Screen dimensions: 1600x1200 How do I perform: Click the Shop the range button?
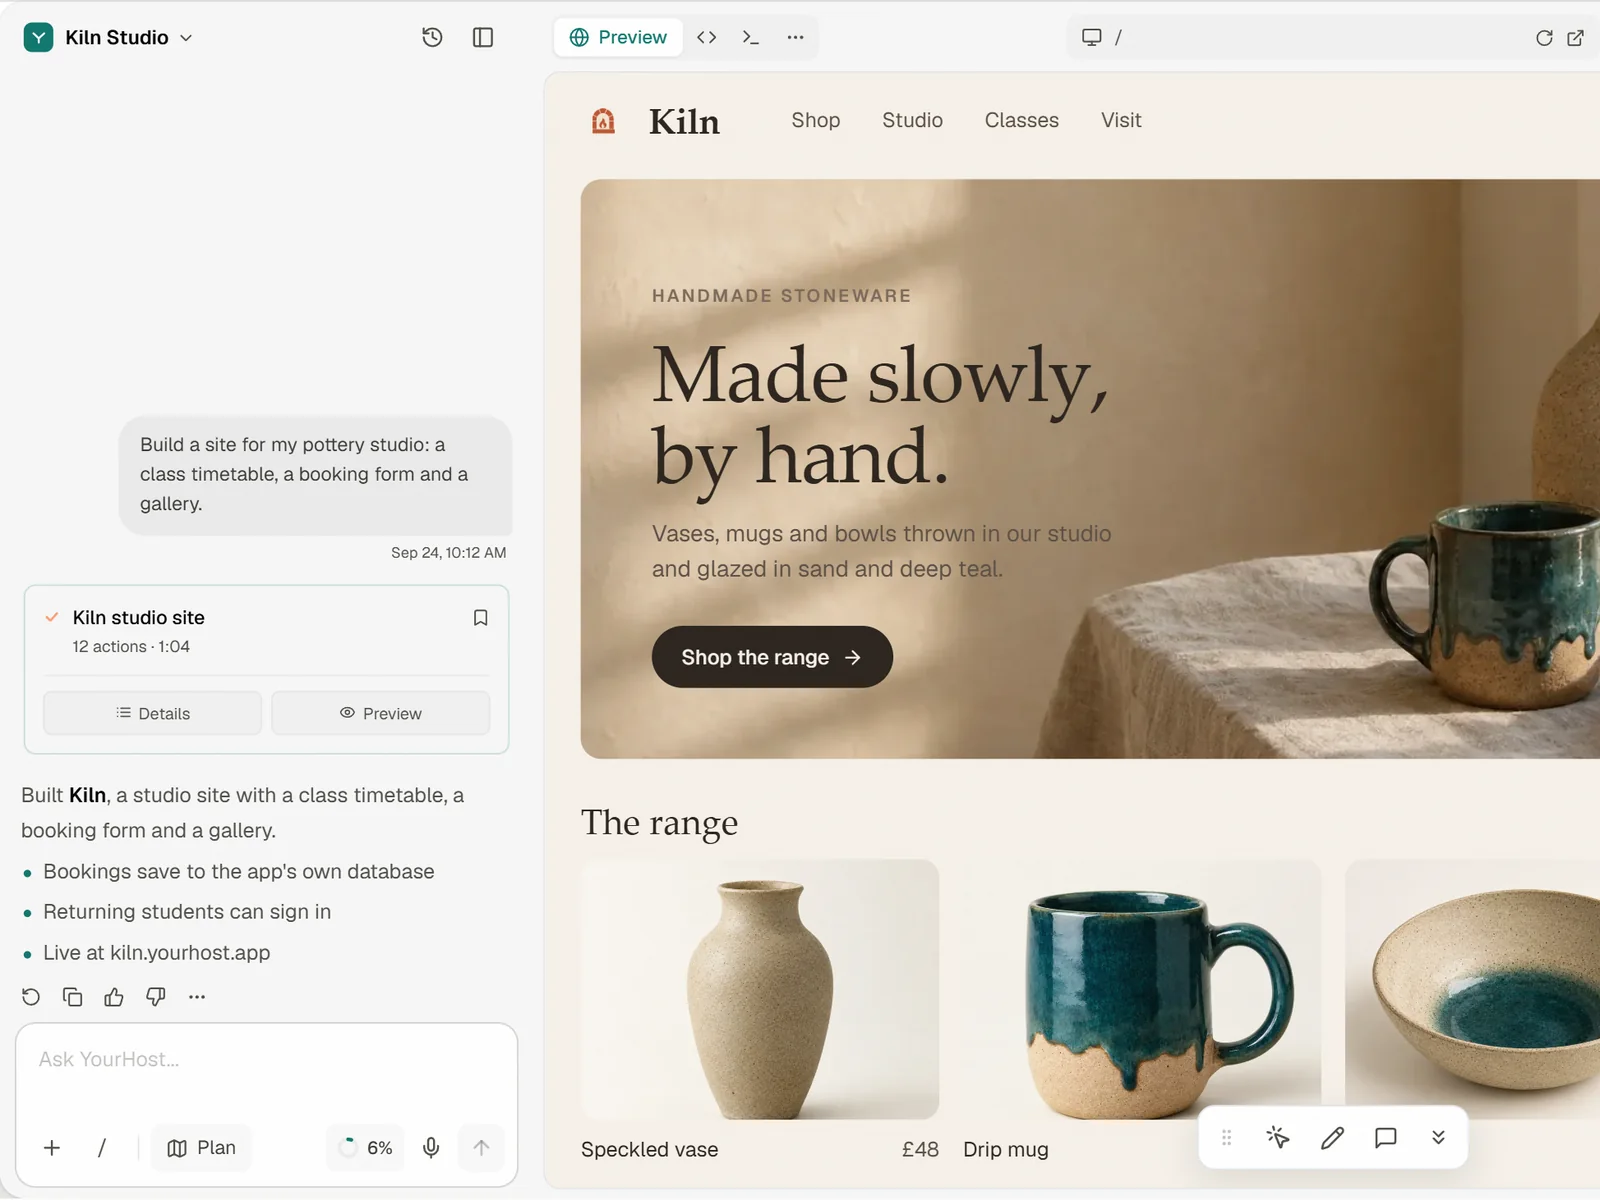(x=772, y=657)
